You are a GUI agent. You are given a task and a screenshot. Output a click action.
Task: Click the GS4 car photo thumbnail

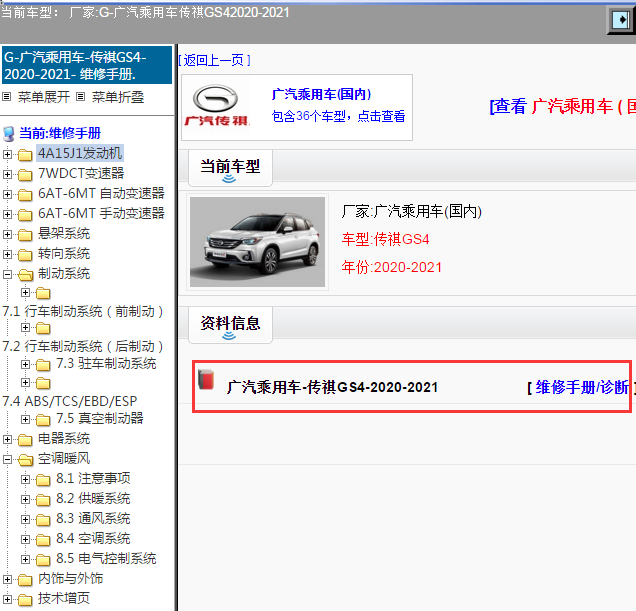[257, 242]
